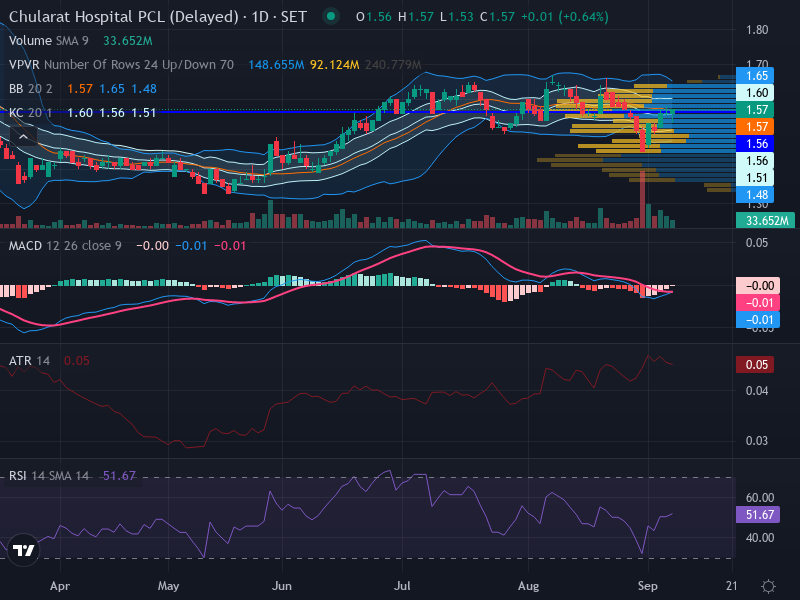Select the Volume SMA 9 indicator label
This screenshot has width=800, height=600.
48,41
